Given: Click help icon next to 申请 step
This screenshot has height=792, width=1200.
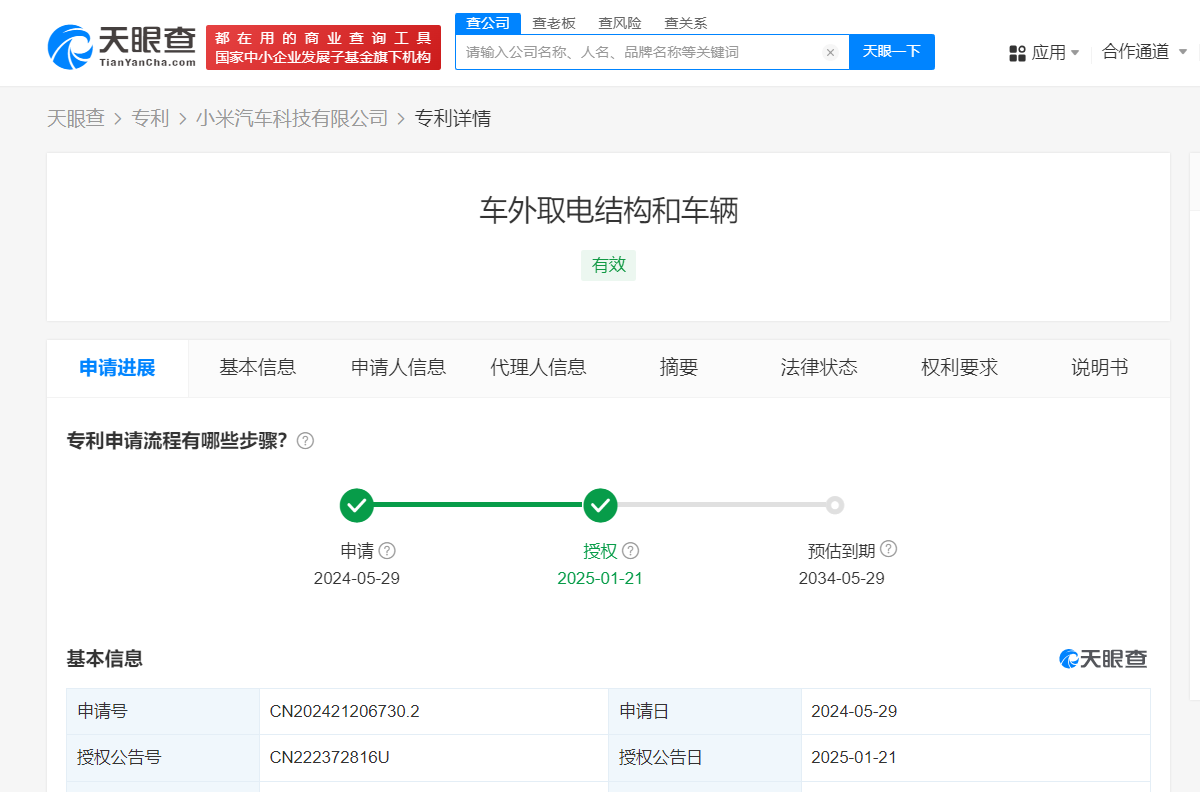Looking at the screenshot, I should [x=387, y=551].
